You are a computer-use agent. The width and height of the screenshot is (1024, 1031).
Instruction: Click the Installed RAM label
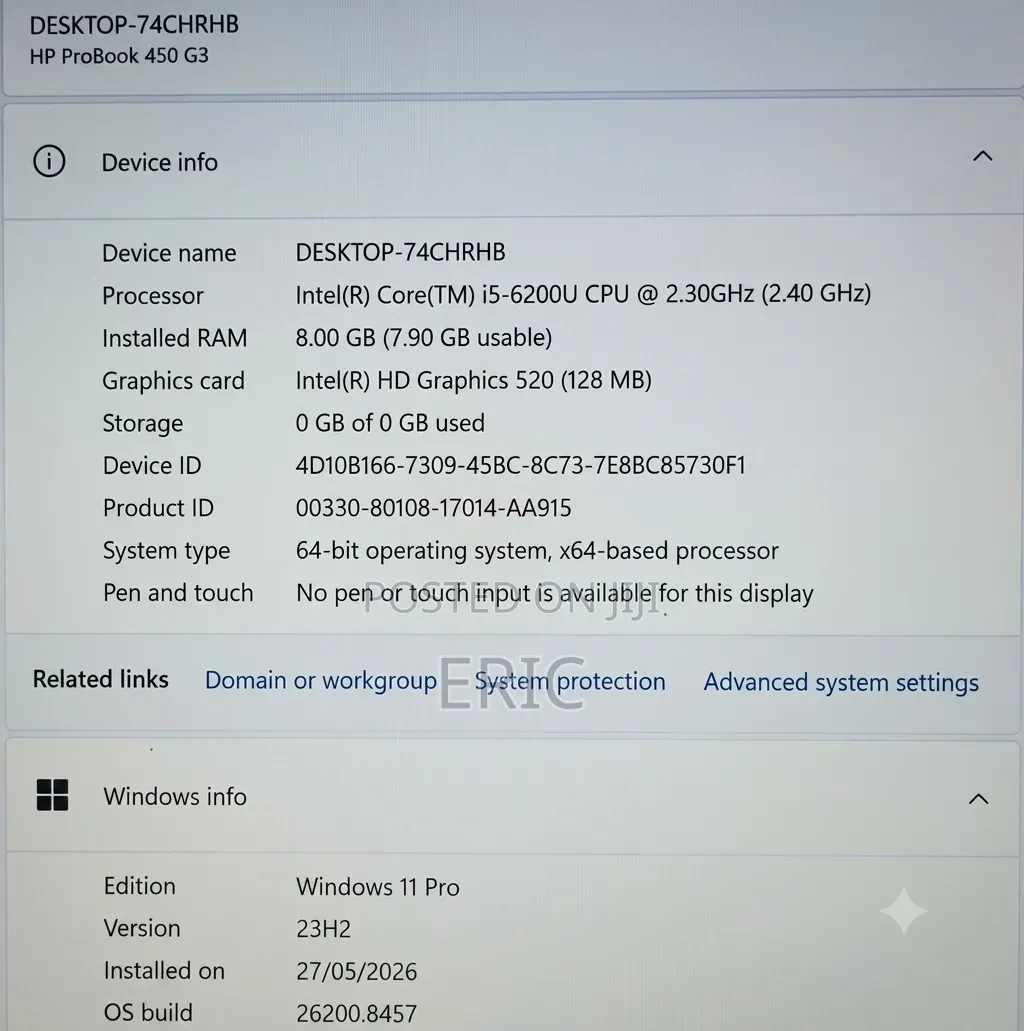click(x=174, y=338)
